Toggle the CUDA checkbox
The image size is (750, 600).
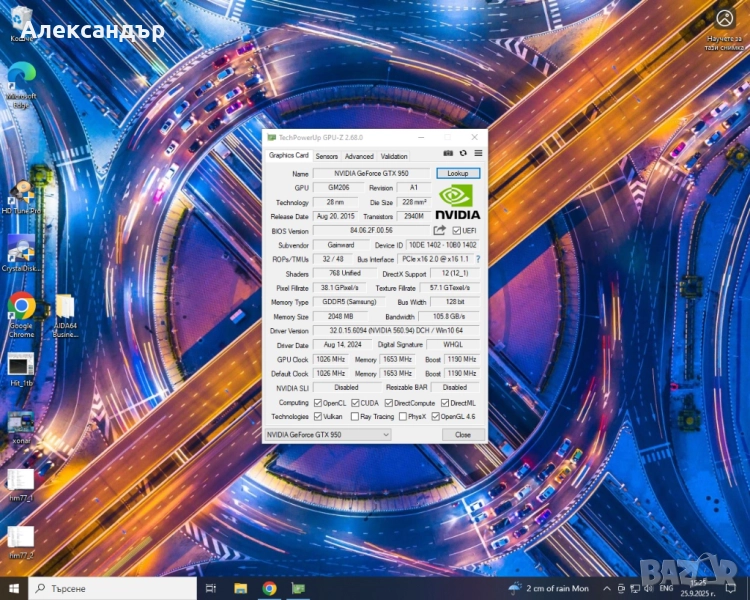pyautogui.click(x=355, y=402)
